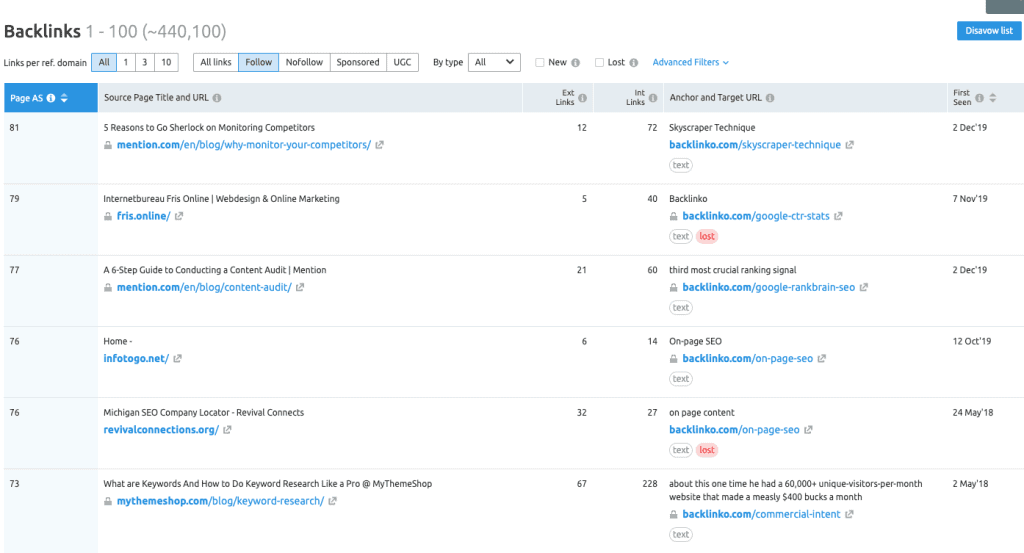Select the All links filter tab
The height and width of the screenshot is (553, 1024).
[x=216, y=62]
